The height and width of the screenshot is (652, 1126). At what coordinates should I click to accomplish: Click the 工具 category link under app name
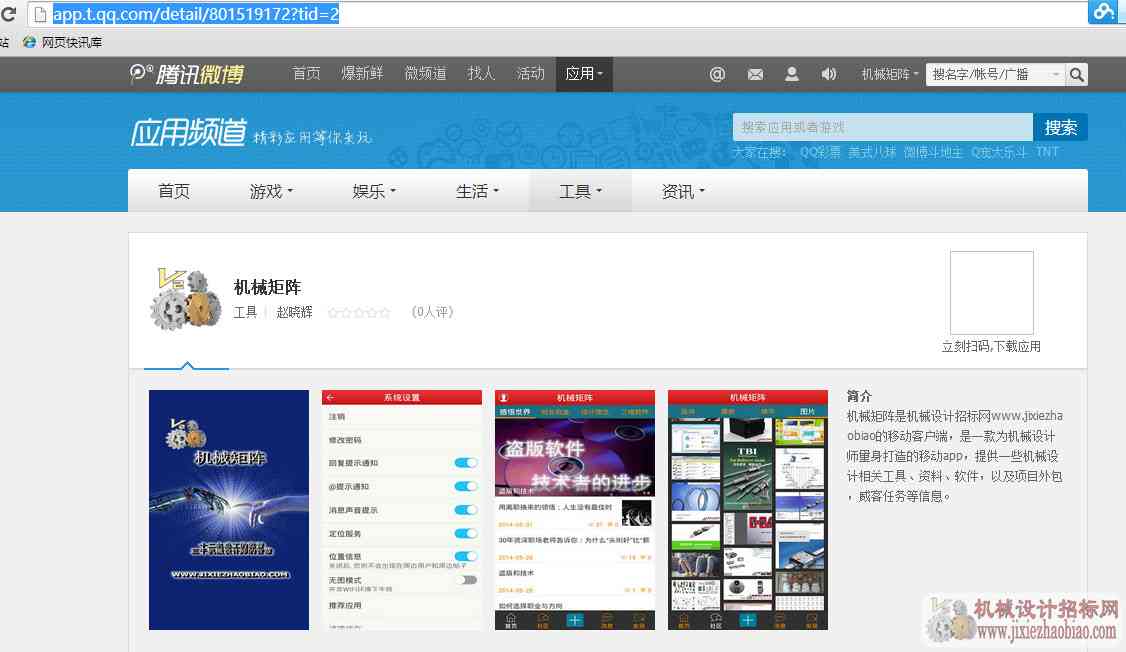(x=245, y=312)
